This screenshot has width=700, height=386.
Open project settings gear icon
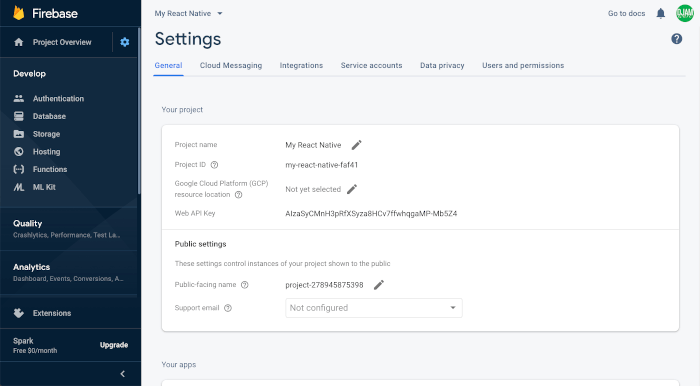125,42
